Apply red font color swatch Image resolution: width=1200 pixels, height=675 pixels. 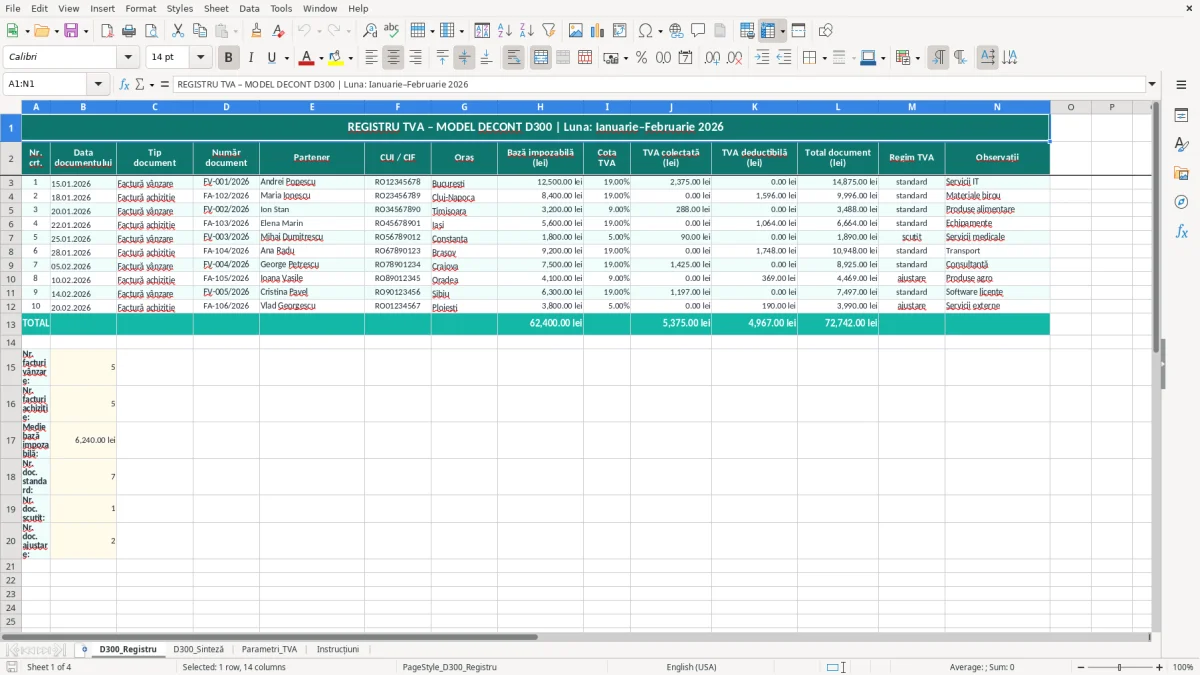[307, 58]
